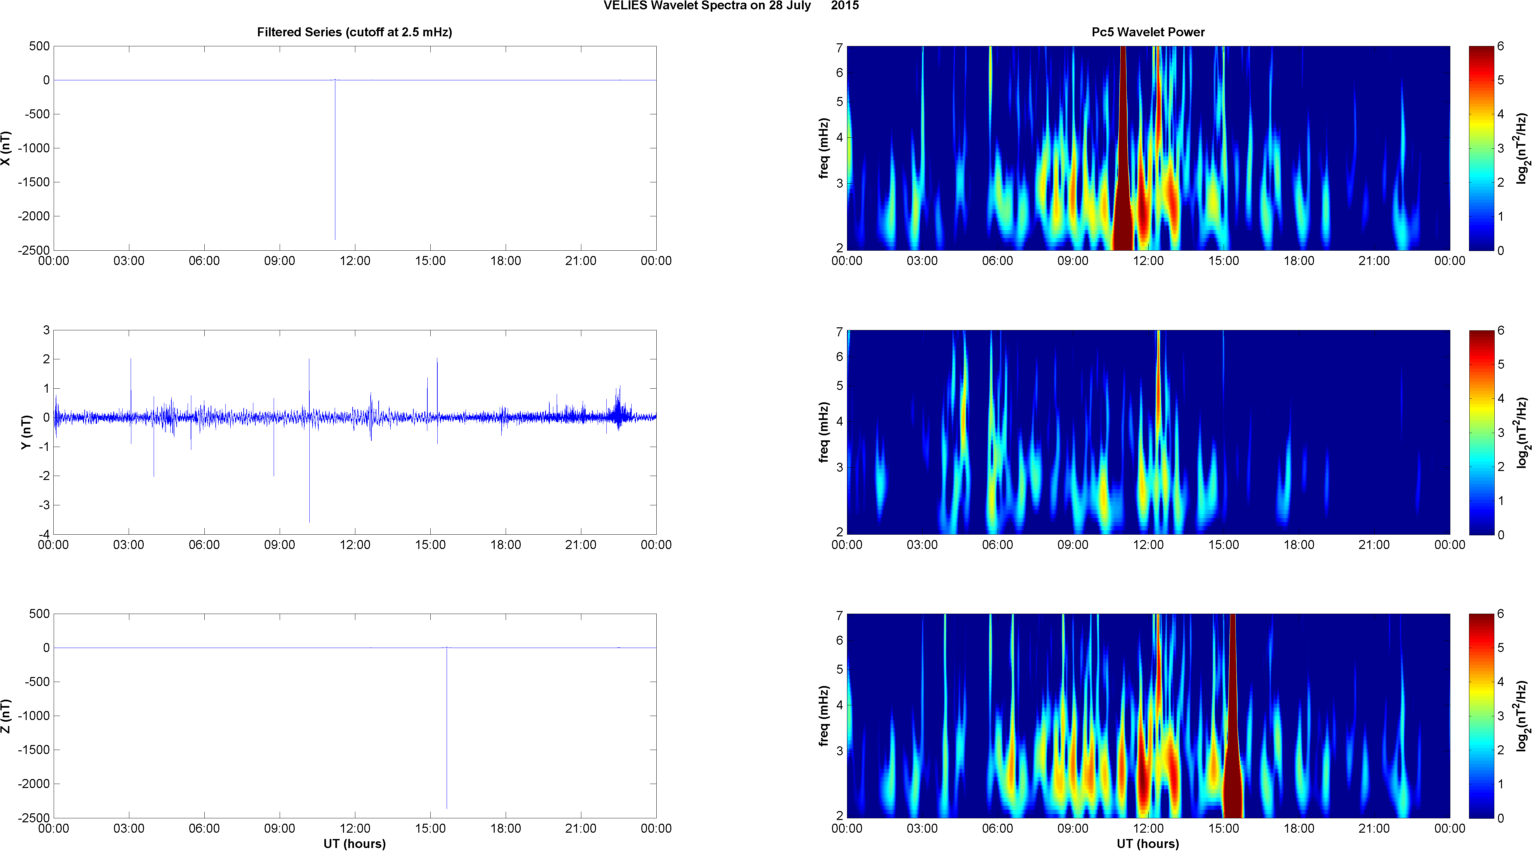The height and width of the screenshot is (851, 1532).
Task: Click the 'X (nT)' axis label
Action: [x=6, y=148]
